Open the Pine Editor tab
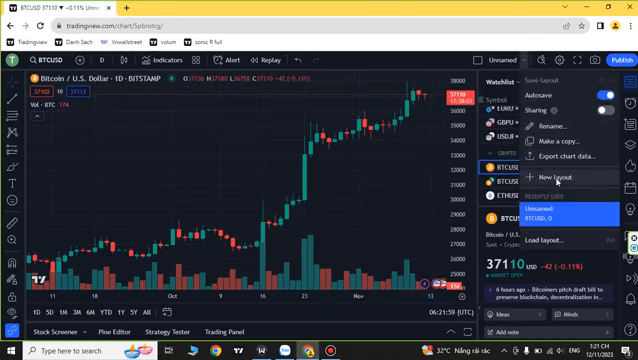Image resolution: width=638 pixels, height=360 pixels. point(114,332)
